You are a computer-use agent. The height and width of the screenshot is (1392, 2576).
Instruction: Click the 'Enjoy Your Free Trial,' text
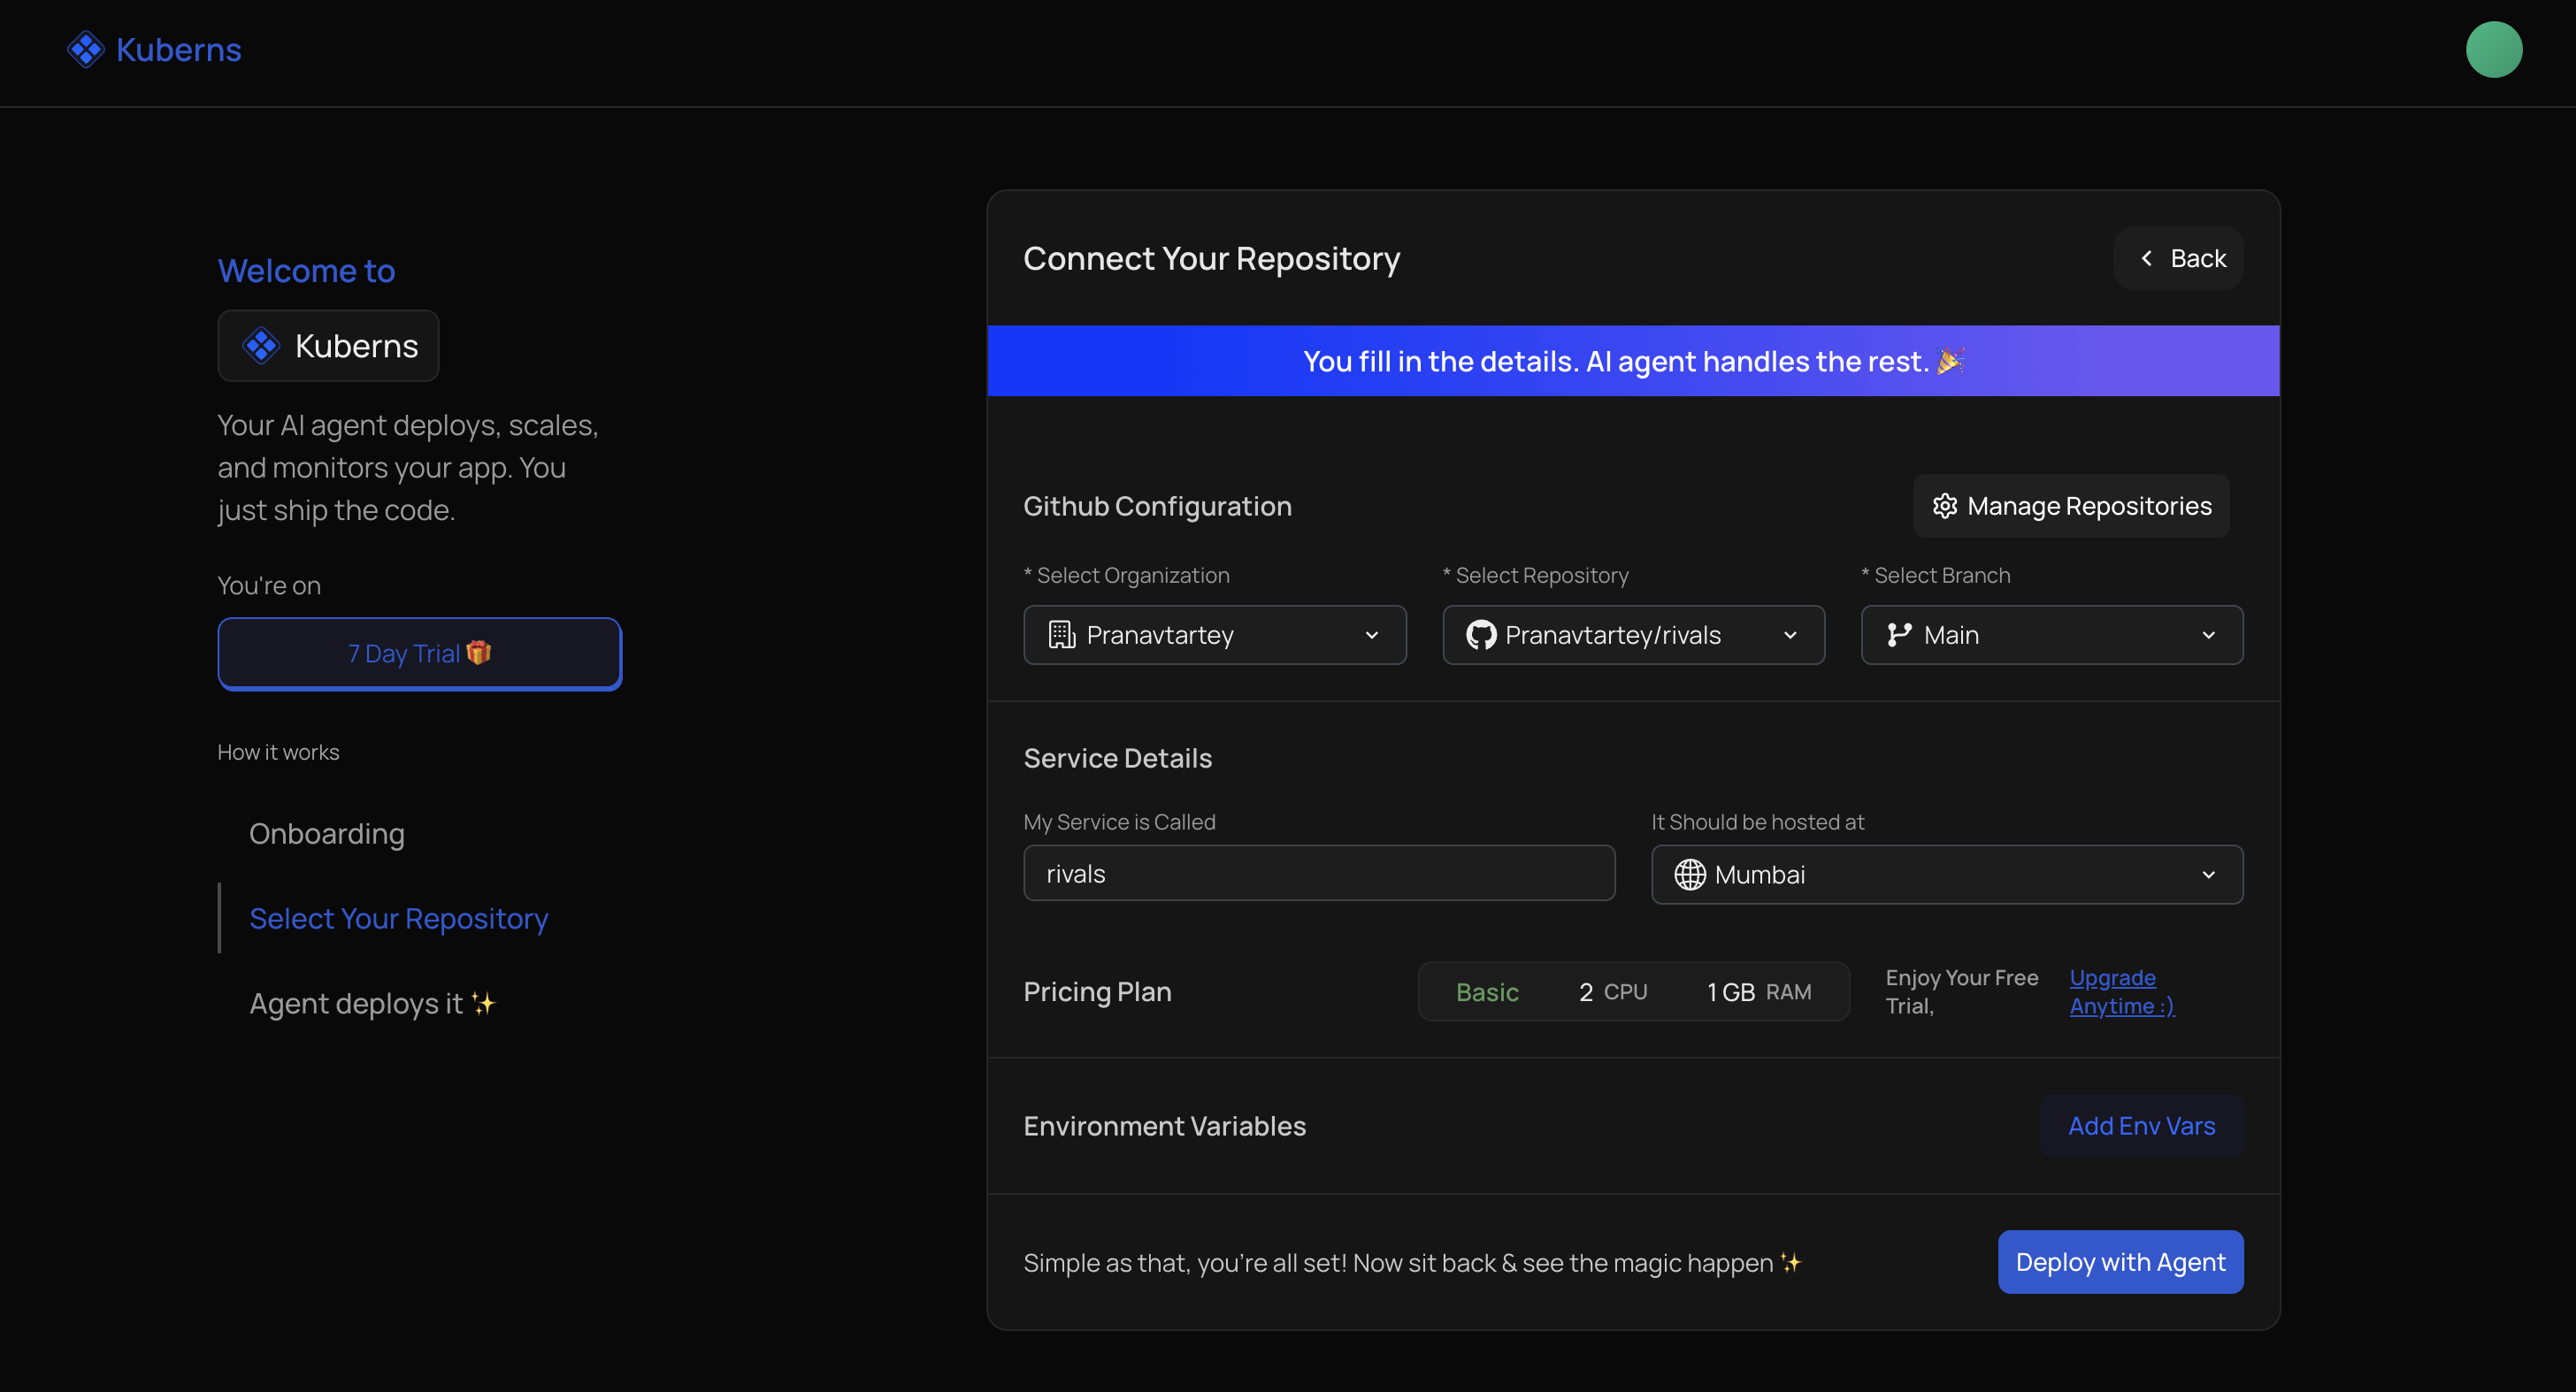pyautogui.click(x=1961, y=992)
